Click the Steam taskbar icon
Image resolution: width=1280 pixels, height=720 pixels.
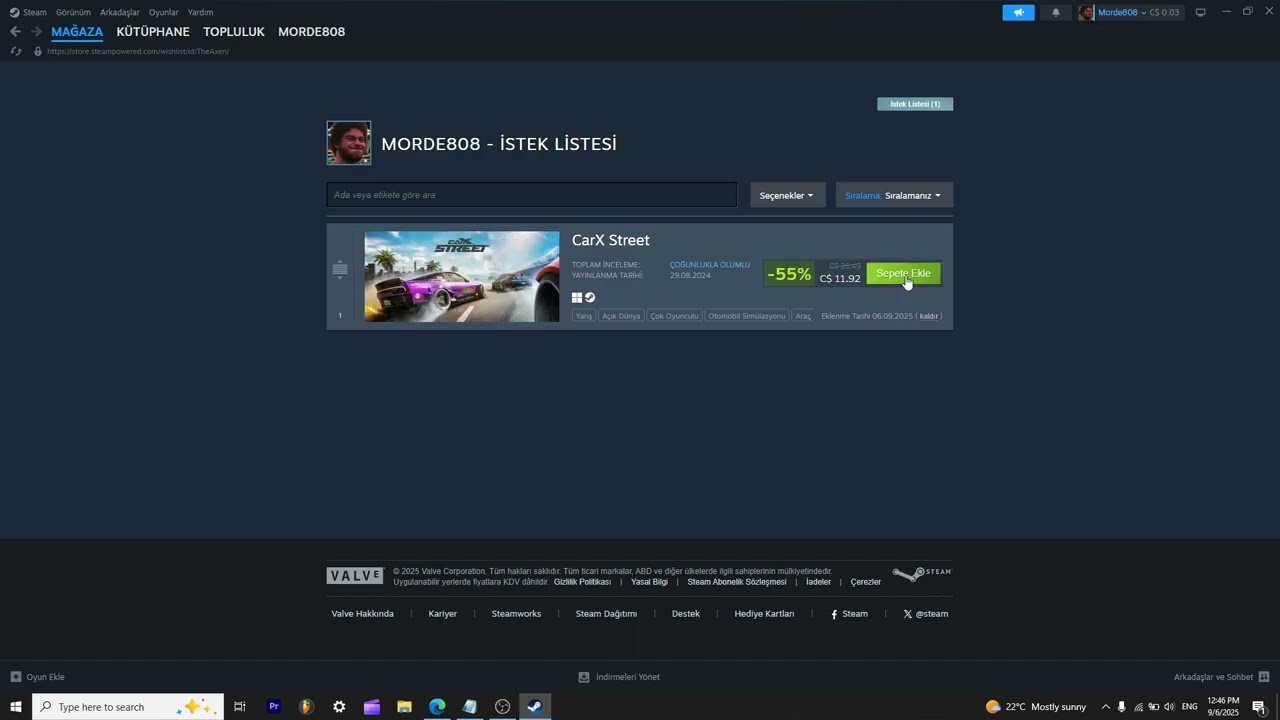point(535,707)
